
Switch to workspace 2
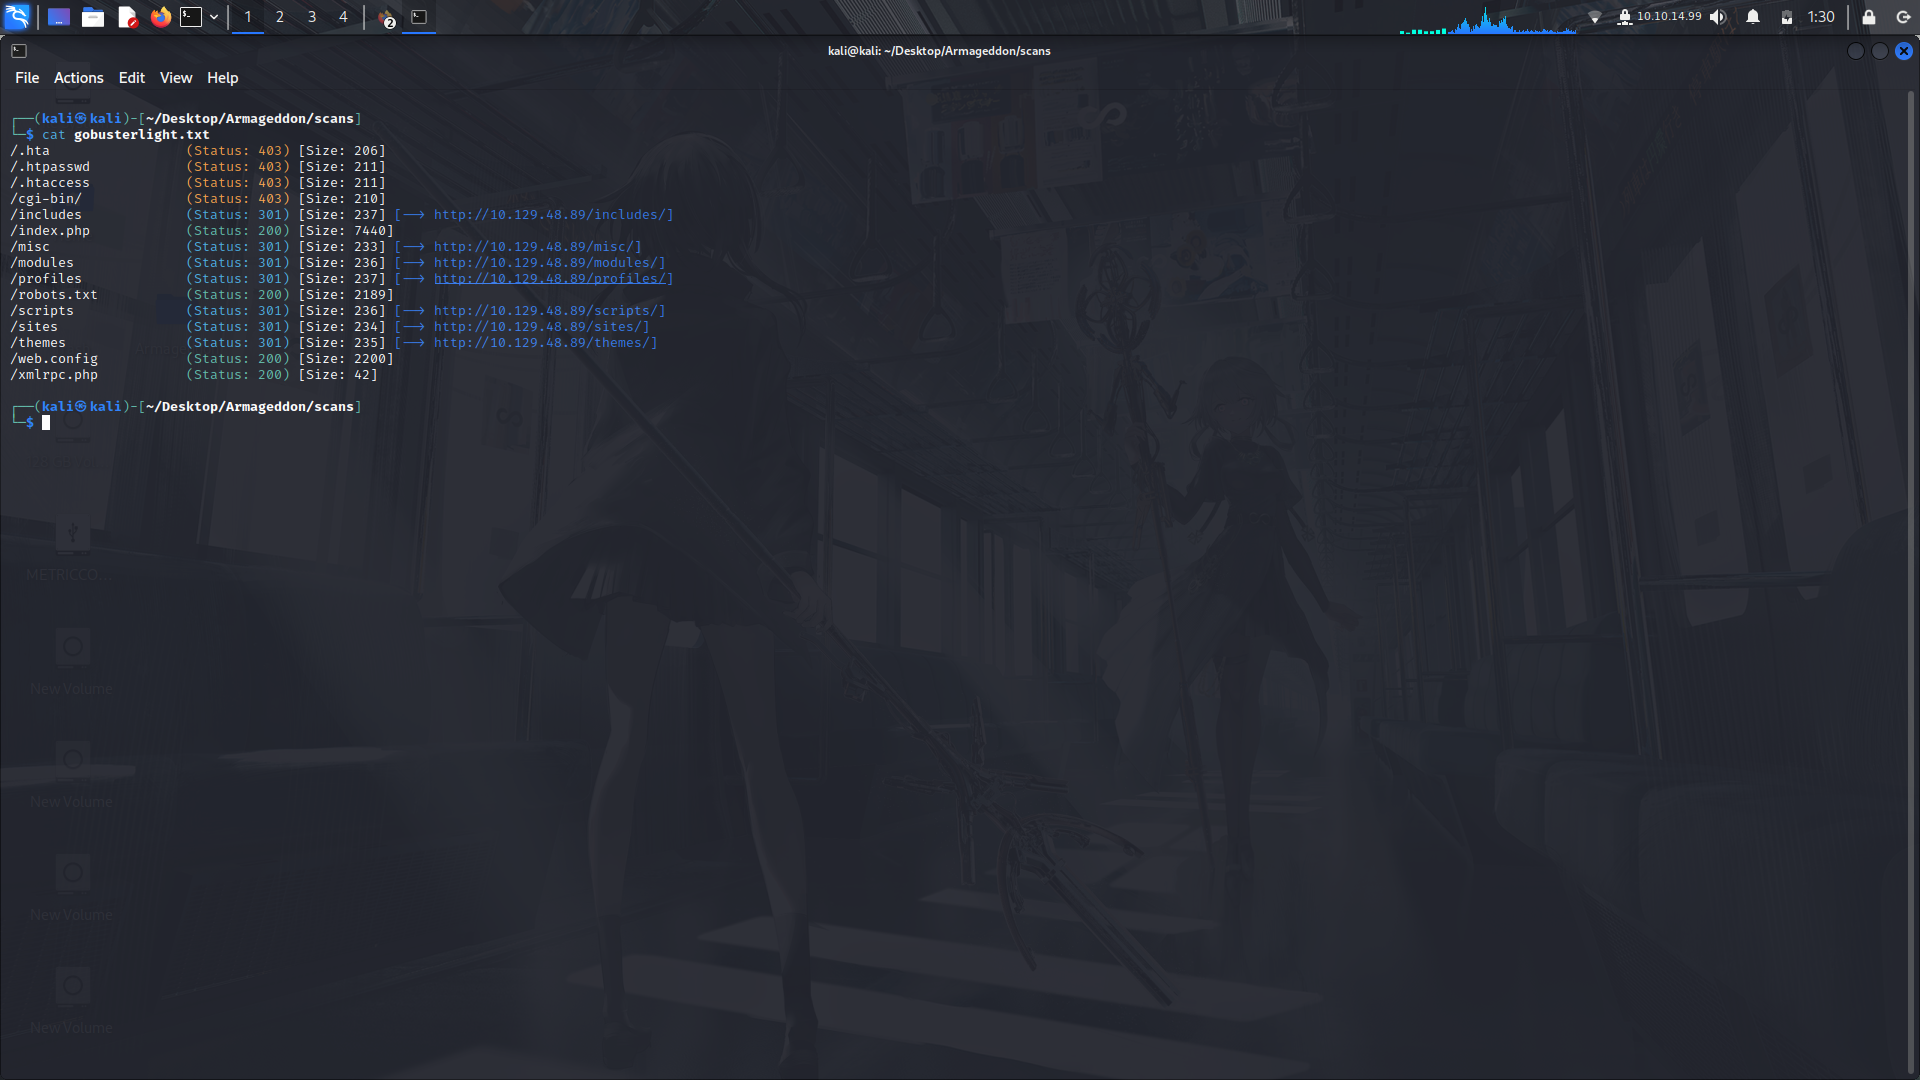[279, 17]
